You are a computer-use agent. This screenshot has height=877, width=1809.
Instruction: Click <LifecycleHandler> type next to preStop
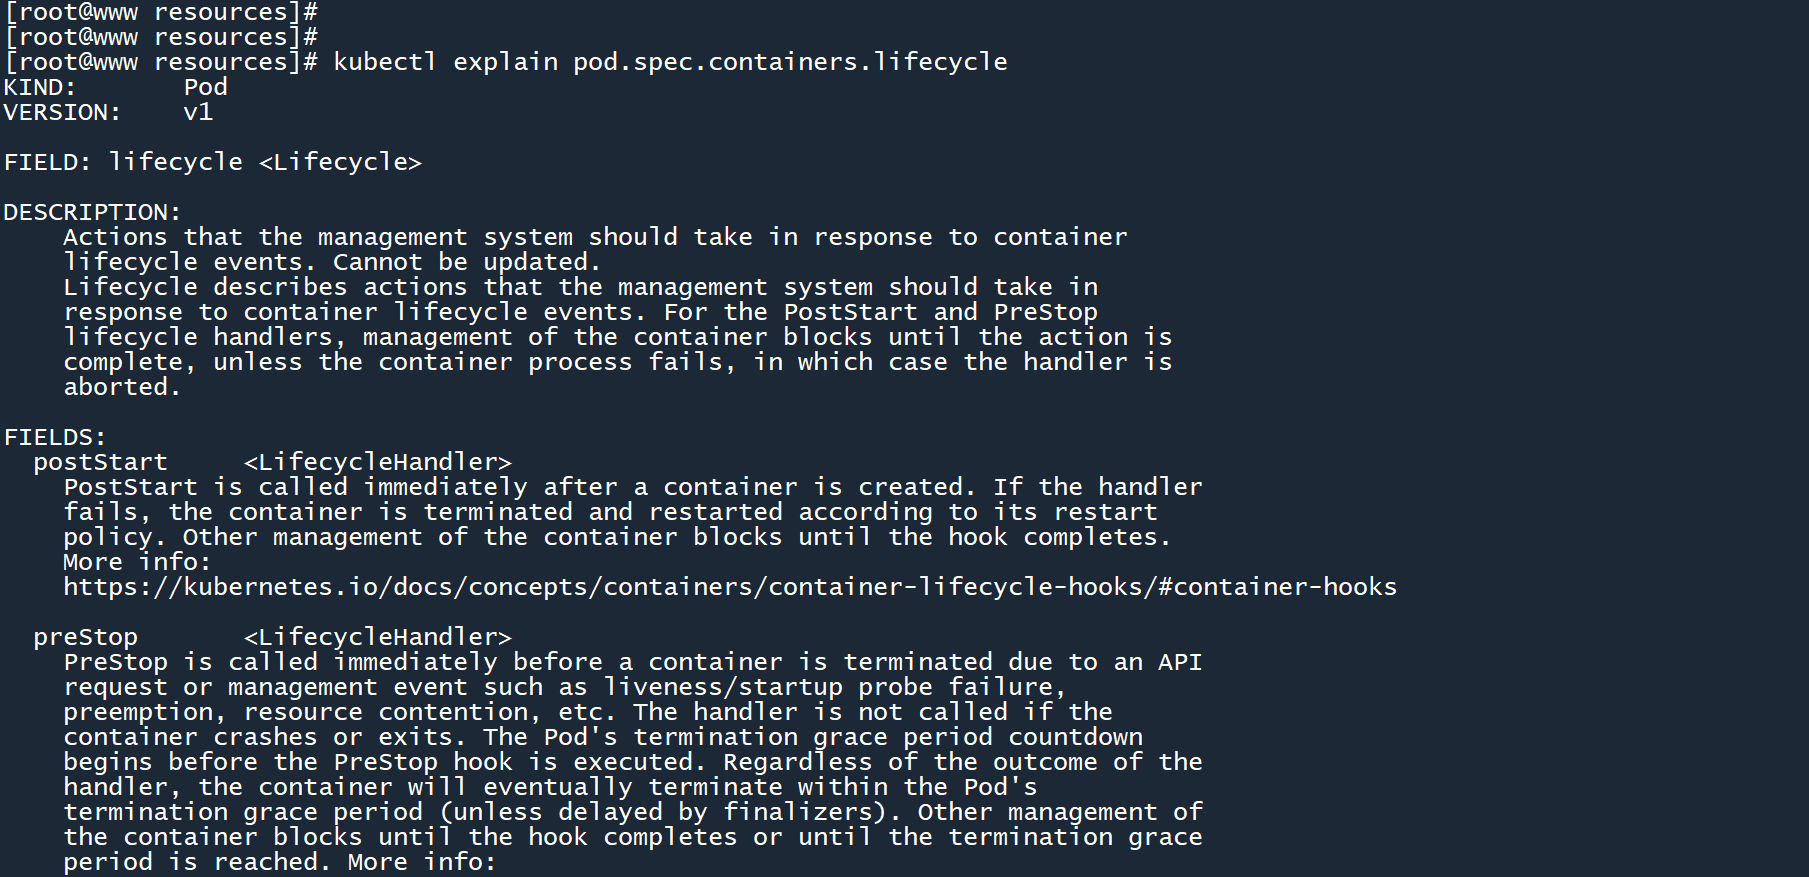click(x=377, y=637)
